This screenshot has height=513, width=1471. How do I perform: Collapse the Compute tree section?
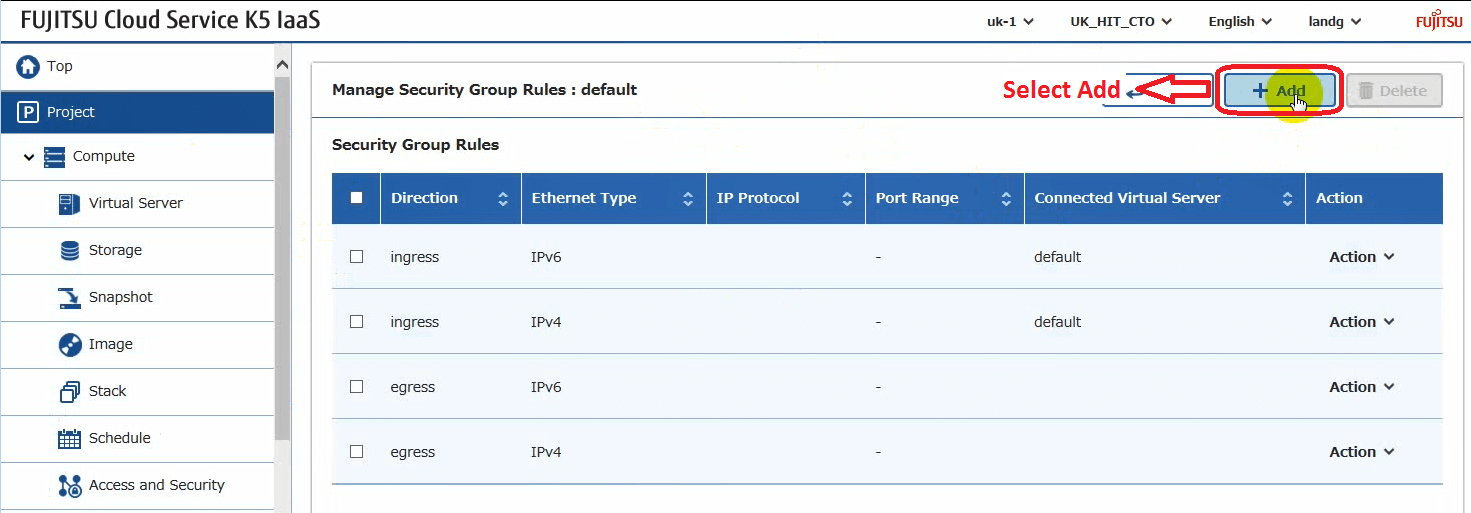29,157
